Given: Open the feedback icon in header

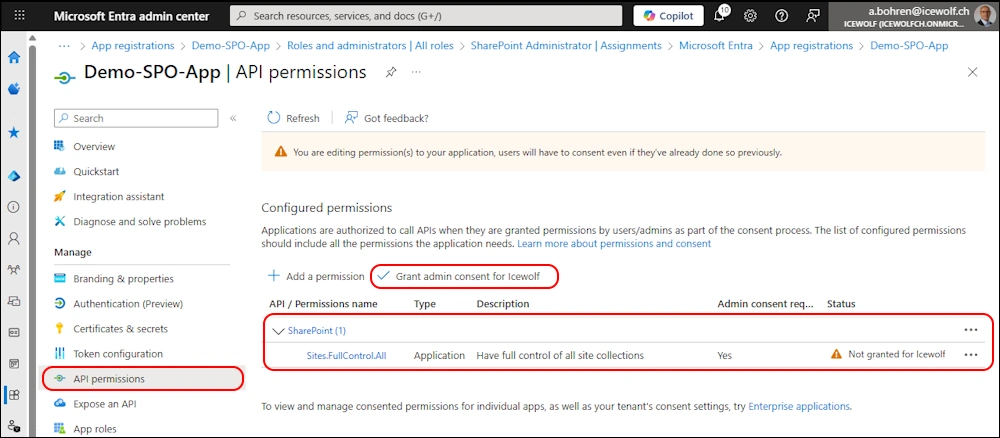Looking at the screenshot, I should pos(812,16).
